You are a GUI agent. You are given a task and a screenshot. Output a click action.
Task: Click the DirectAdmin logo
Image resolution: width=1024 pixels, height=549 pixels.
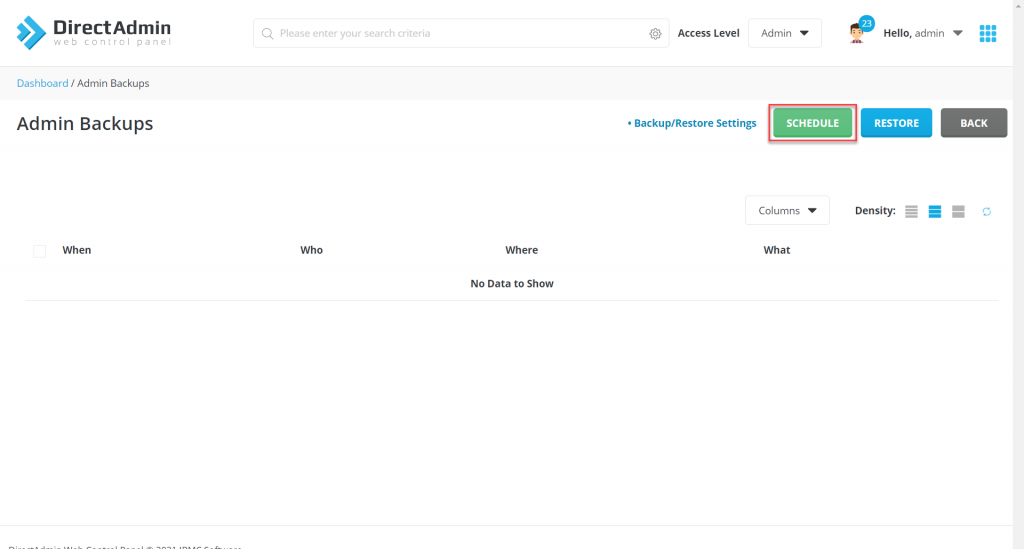[93, 33]
